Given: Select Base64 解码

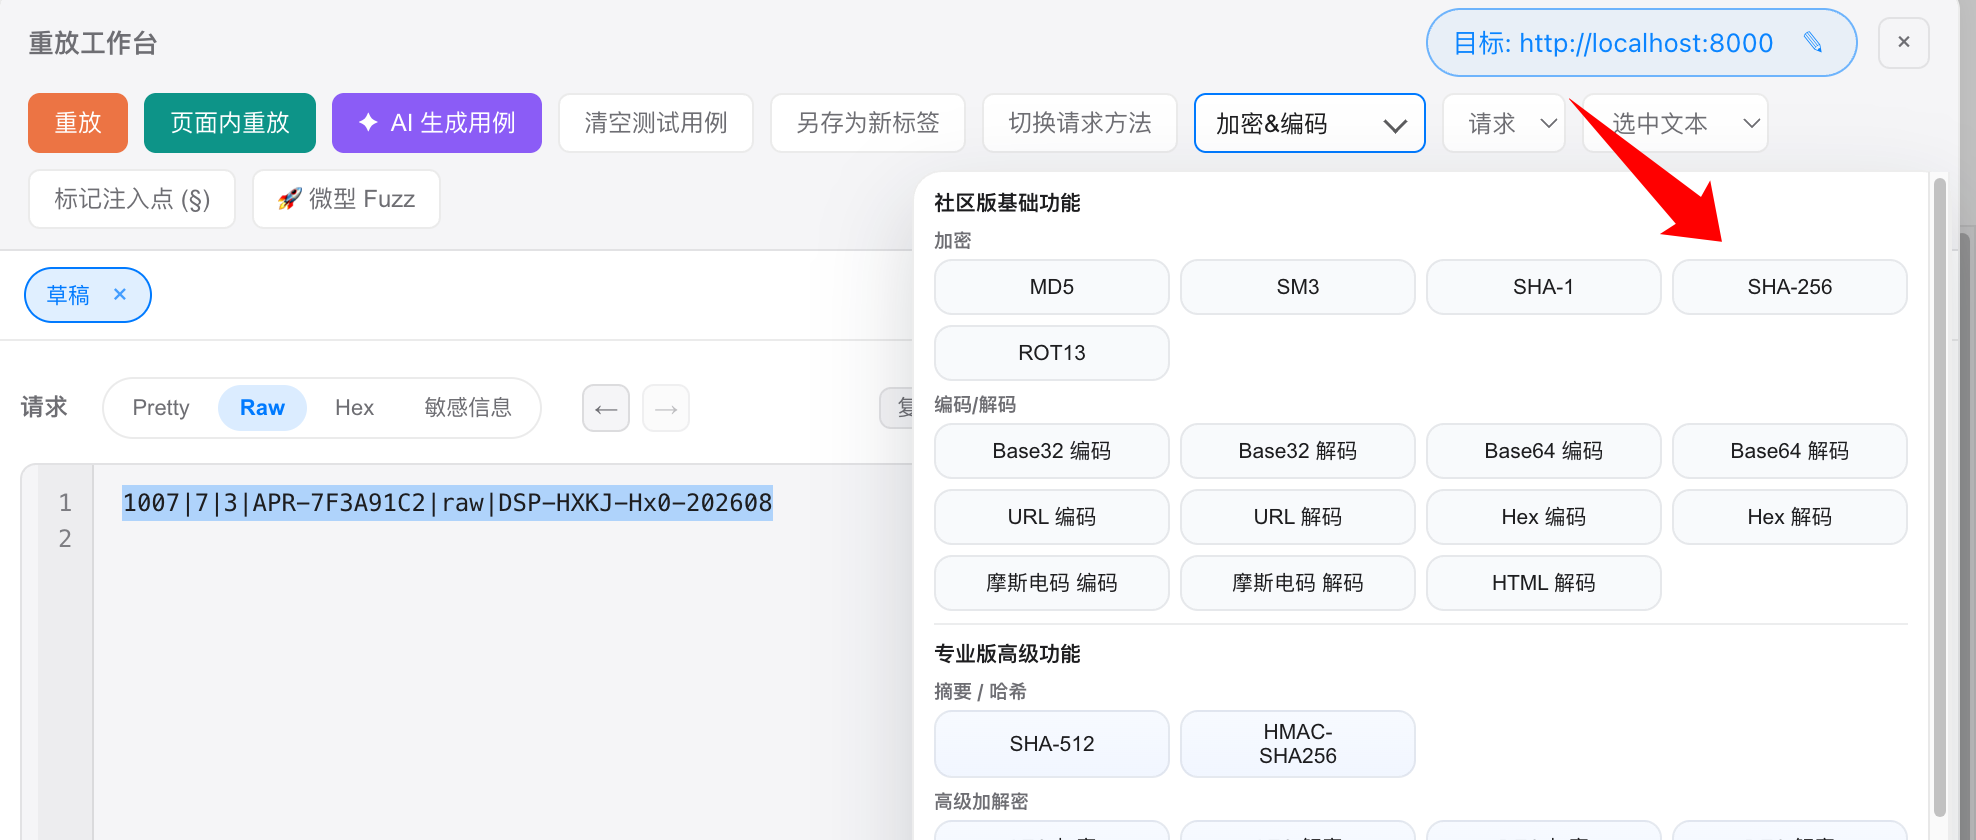Looking at the screenshot, I should (x=1790, y=451).
